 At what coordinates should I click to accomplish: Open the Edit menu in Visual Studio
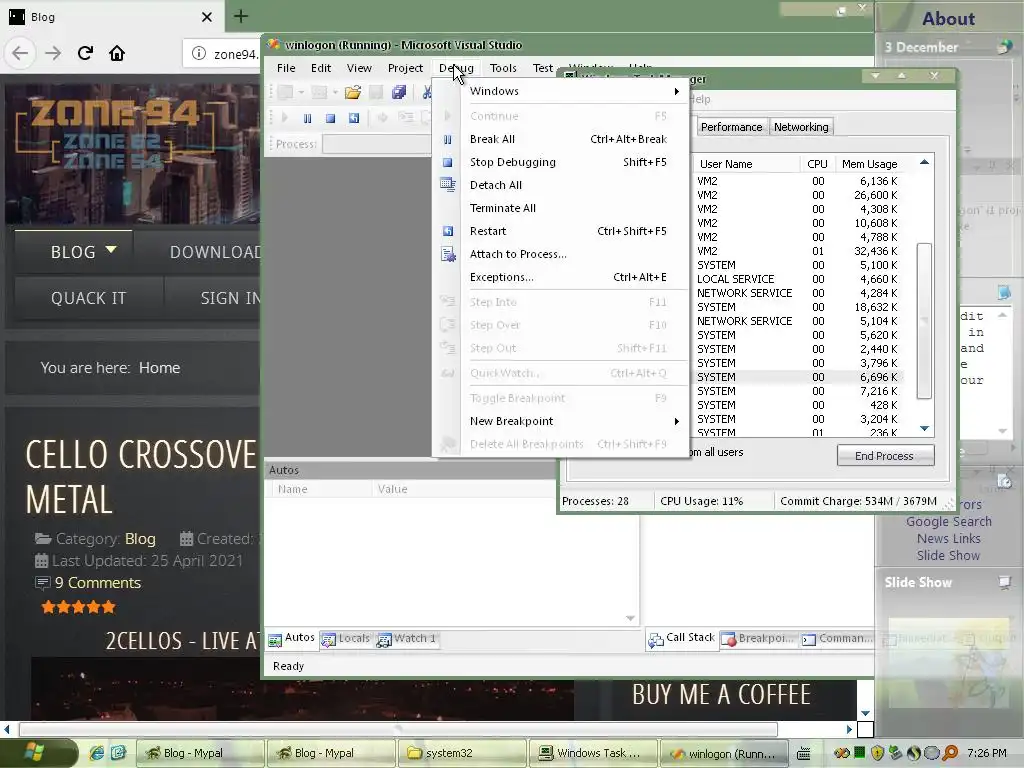(x=321, y=68)
